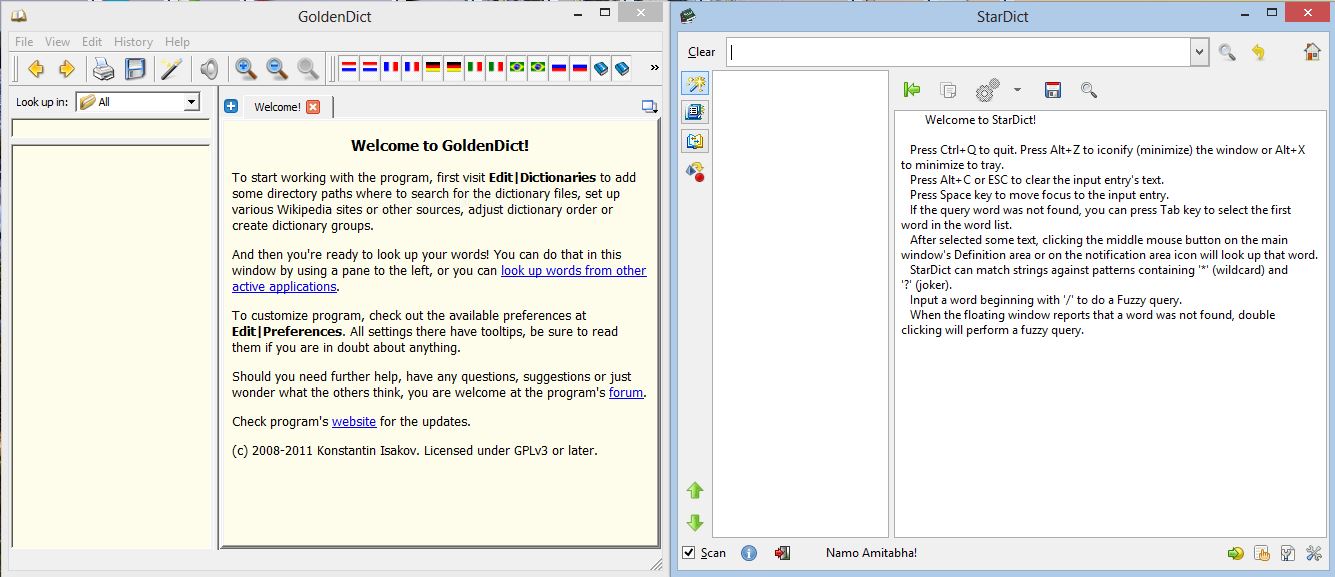Image resolution: width=1335 pixels, height=577 pixels.
Task: Quit StarDict with red exit-door icon
Action: 782,553
